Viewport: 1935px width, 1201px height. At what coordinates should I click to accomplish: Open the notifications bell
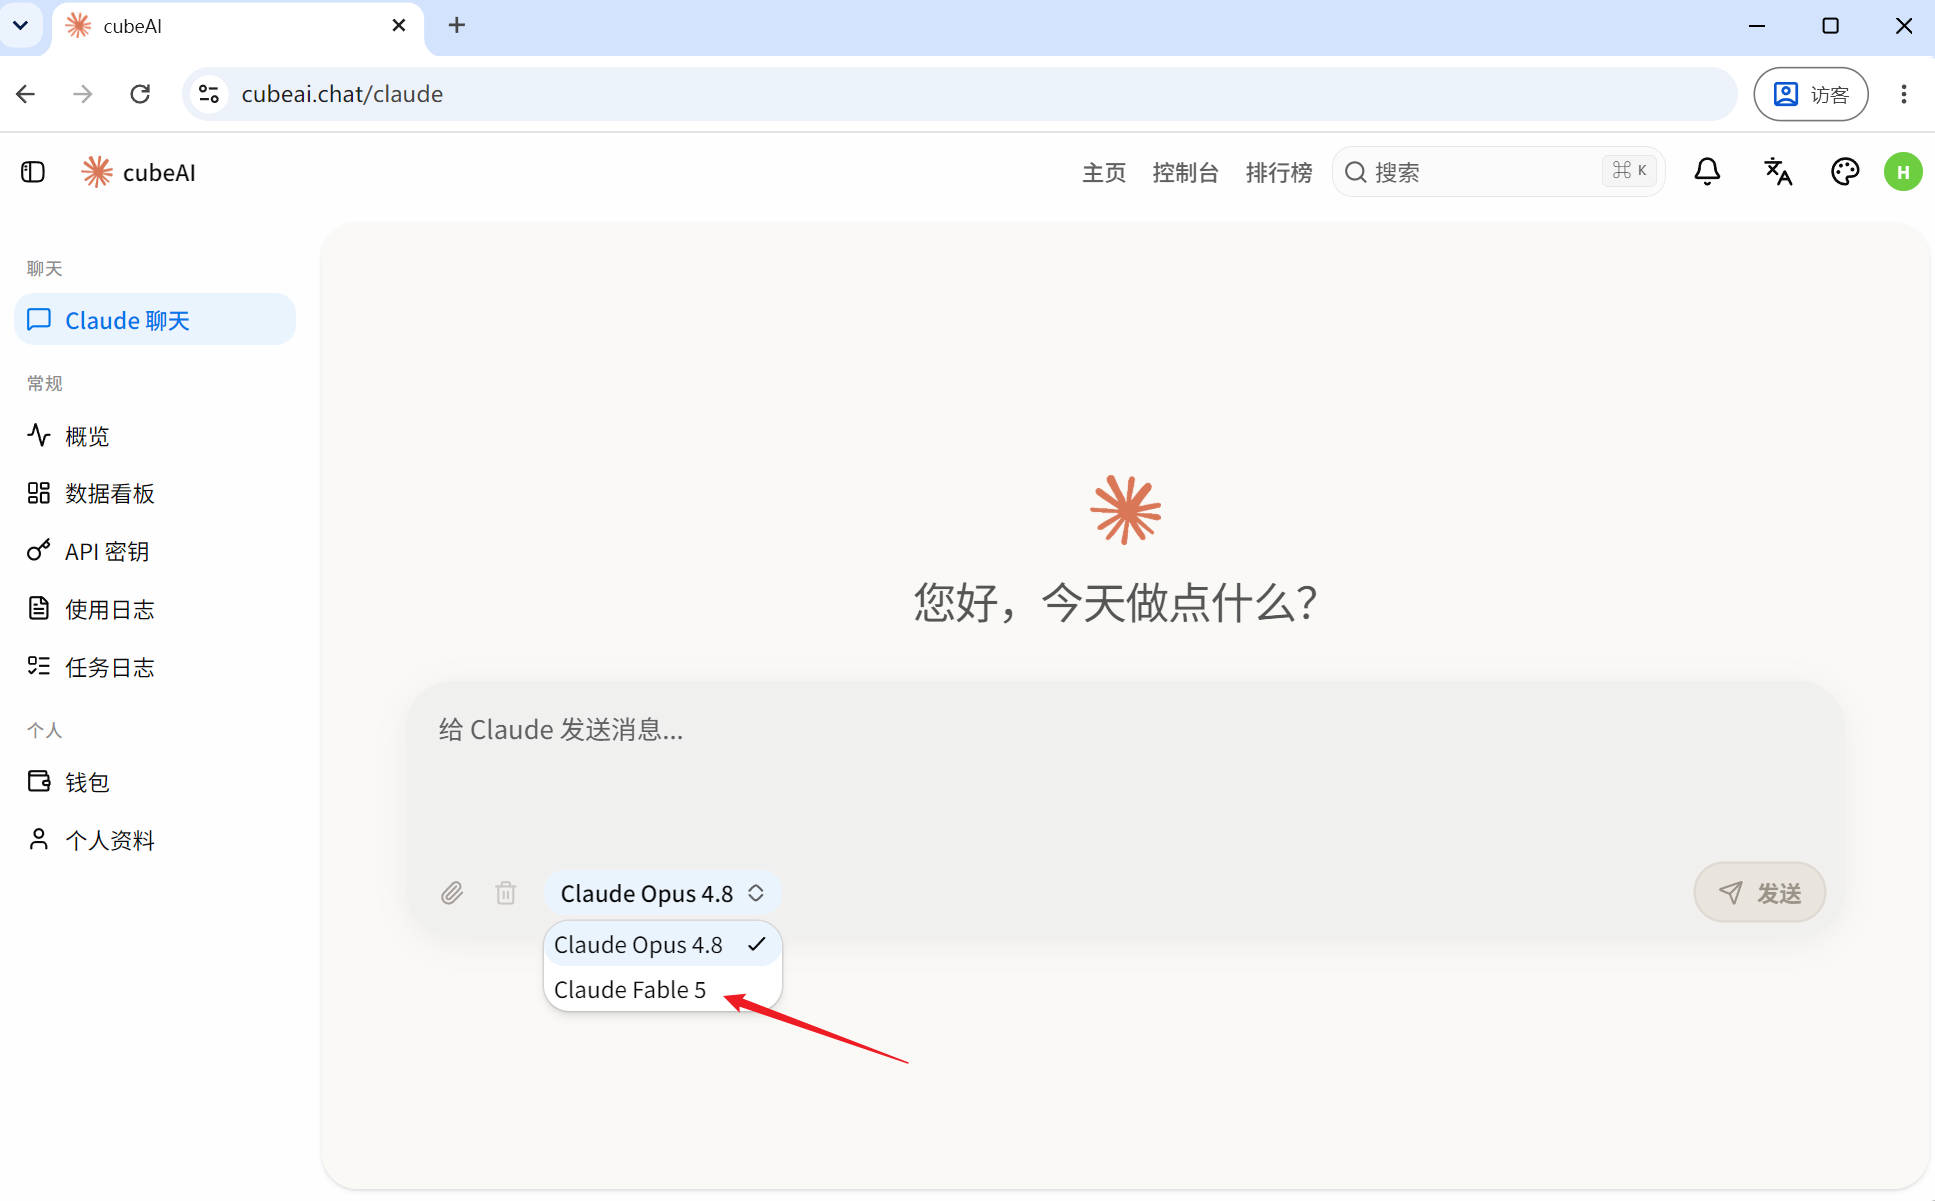pyautogui.click(x=1707, y=172)
